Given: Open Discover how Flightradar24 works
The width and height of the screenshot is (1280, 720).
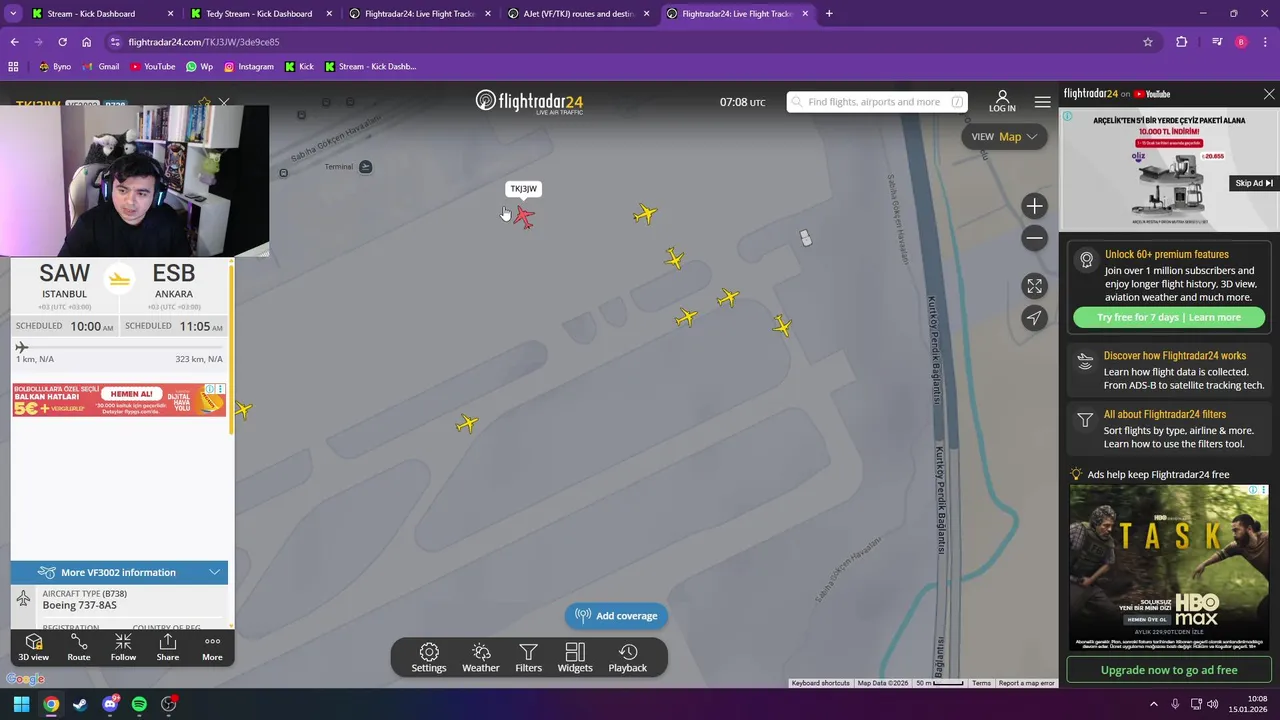Looking at the screenshot, I should tap(1169, 370).
